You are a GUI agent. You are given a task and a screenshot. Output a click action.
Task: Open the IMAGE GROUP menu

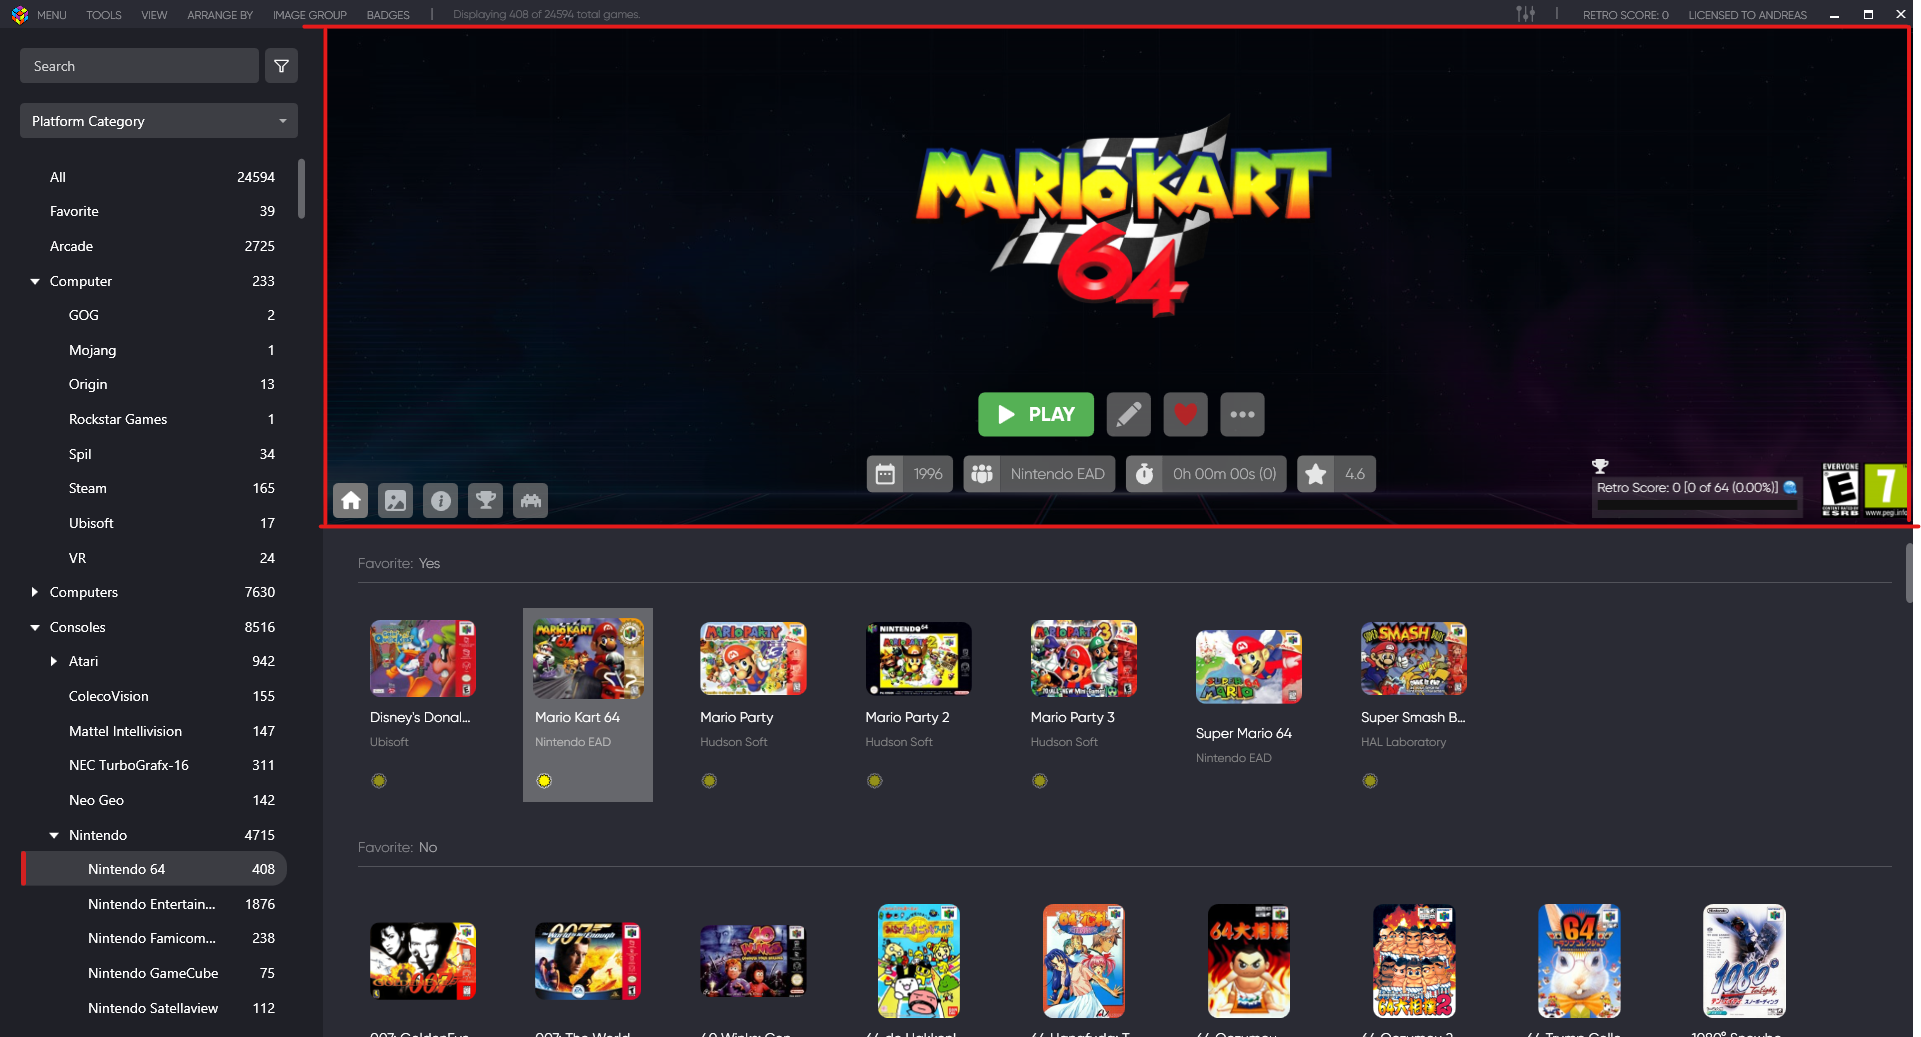(310, 15)
